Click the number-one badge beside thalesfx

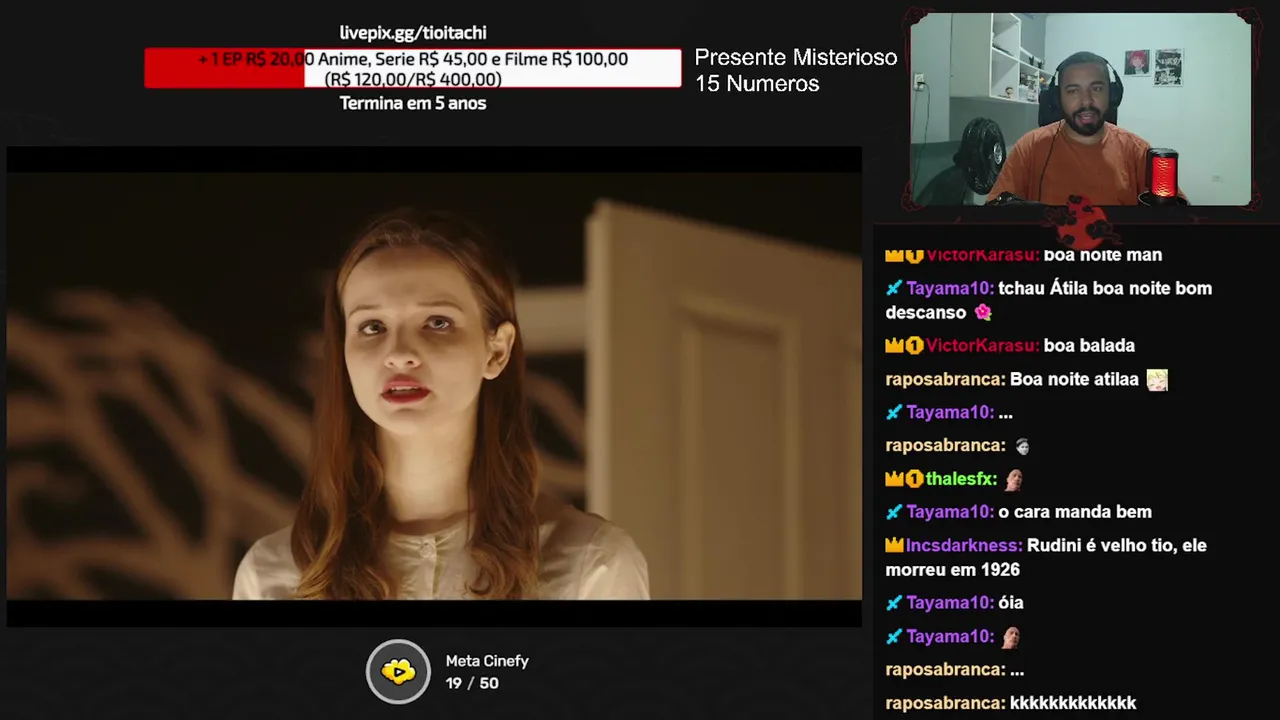coord(914,479)
